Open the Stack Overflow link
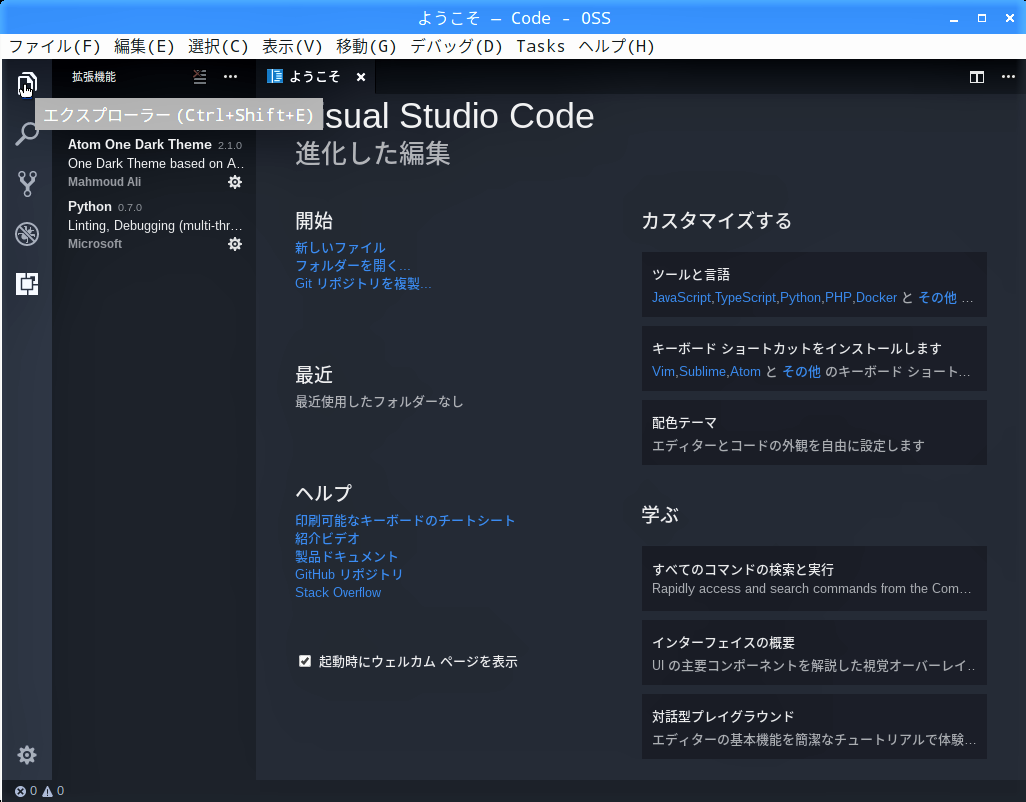 click(x=338, y=593)
